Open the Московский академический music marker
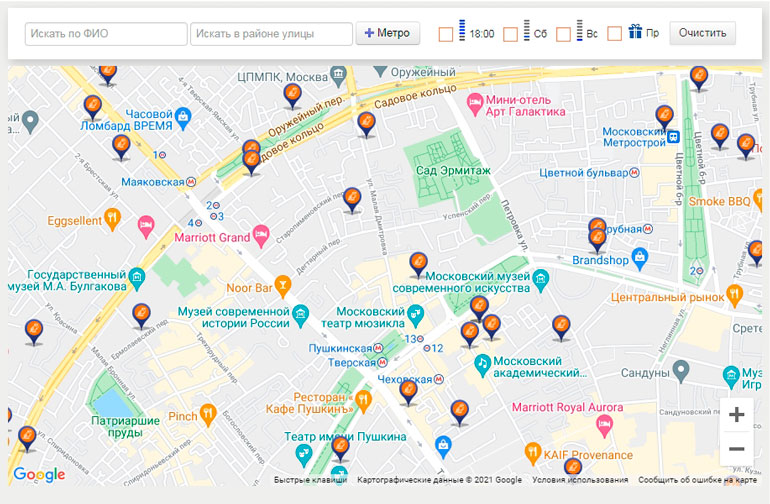Screen dimensions: 770x504 tap(482, 365)
